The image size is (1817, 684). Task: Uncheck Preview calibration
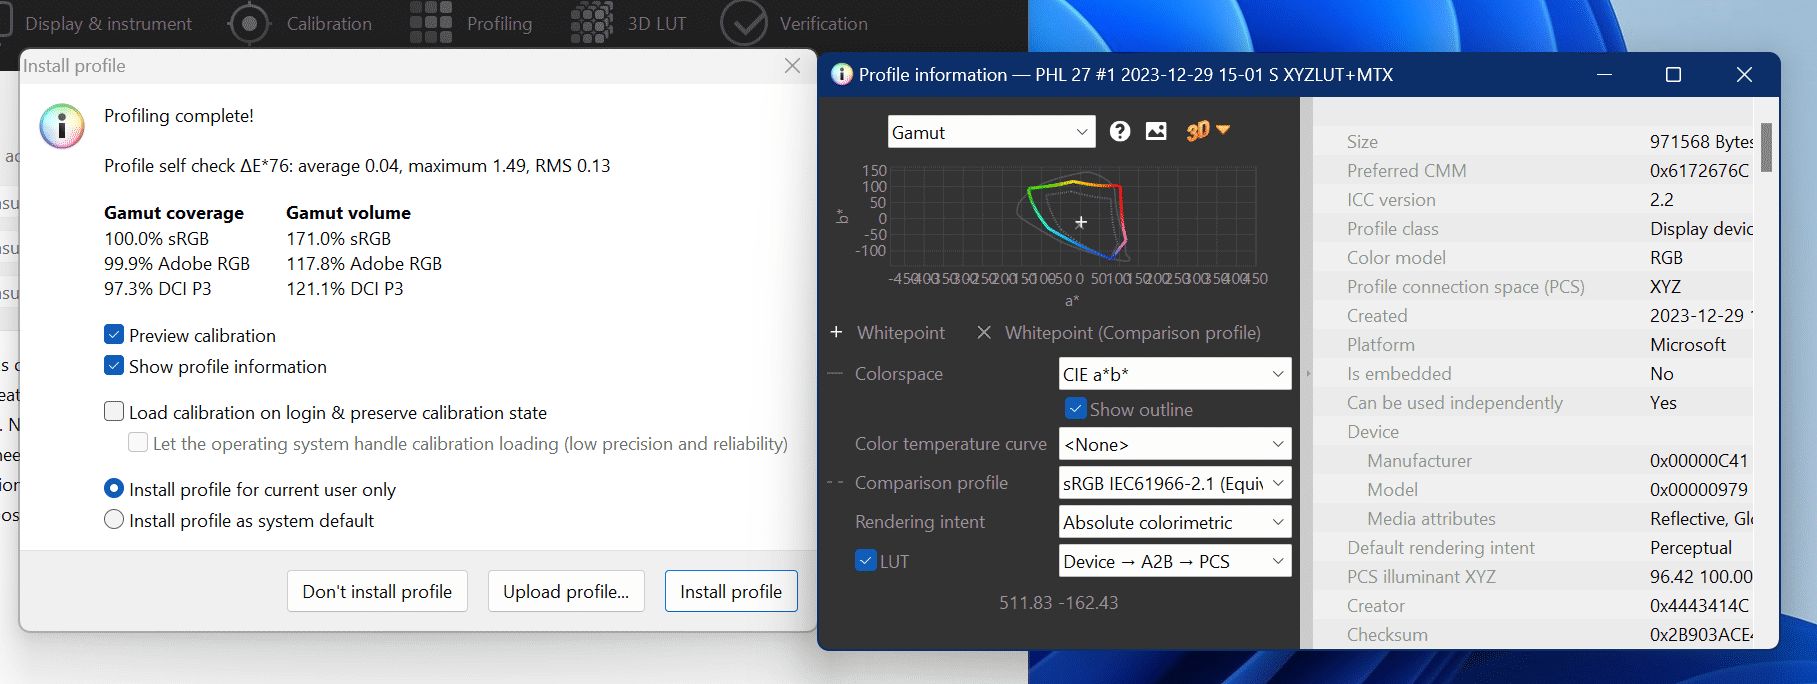[114, 335]
